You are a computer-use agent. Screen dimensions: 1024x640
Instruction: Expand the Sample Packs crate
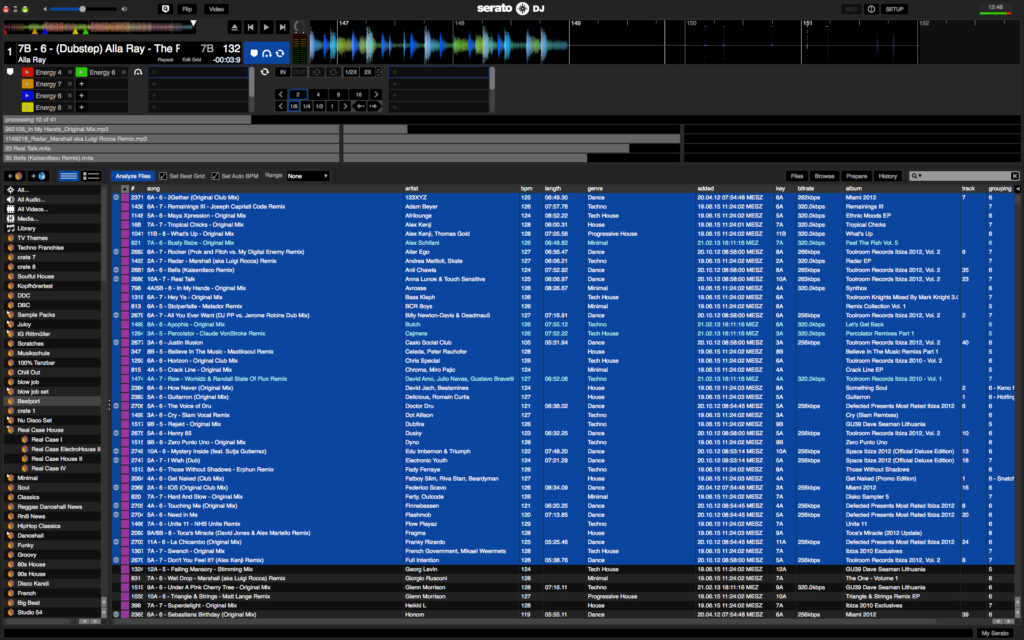[x=10, y=315]
